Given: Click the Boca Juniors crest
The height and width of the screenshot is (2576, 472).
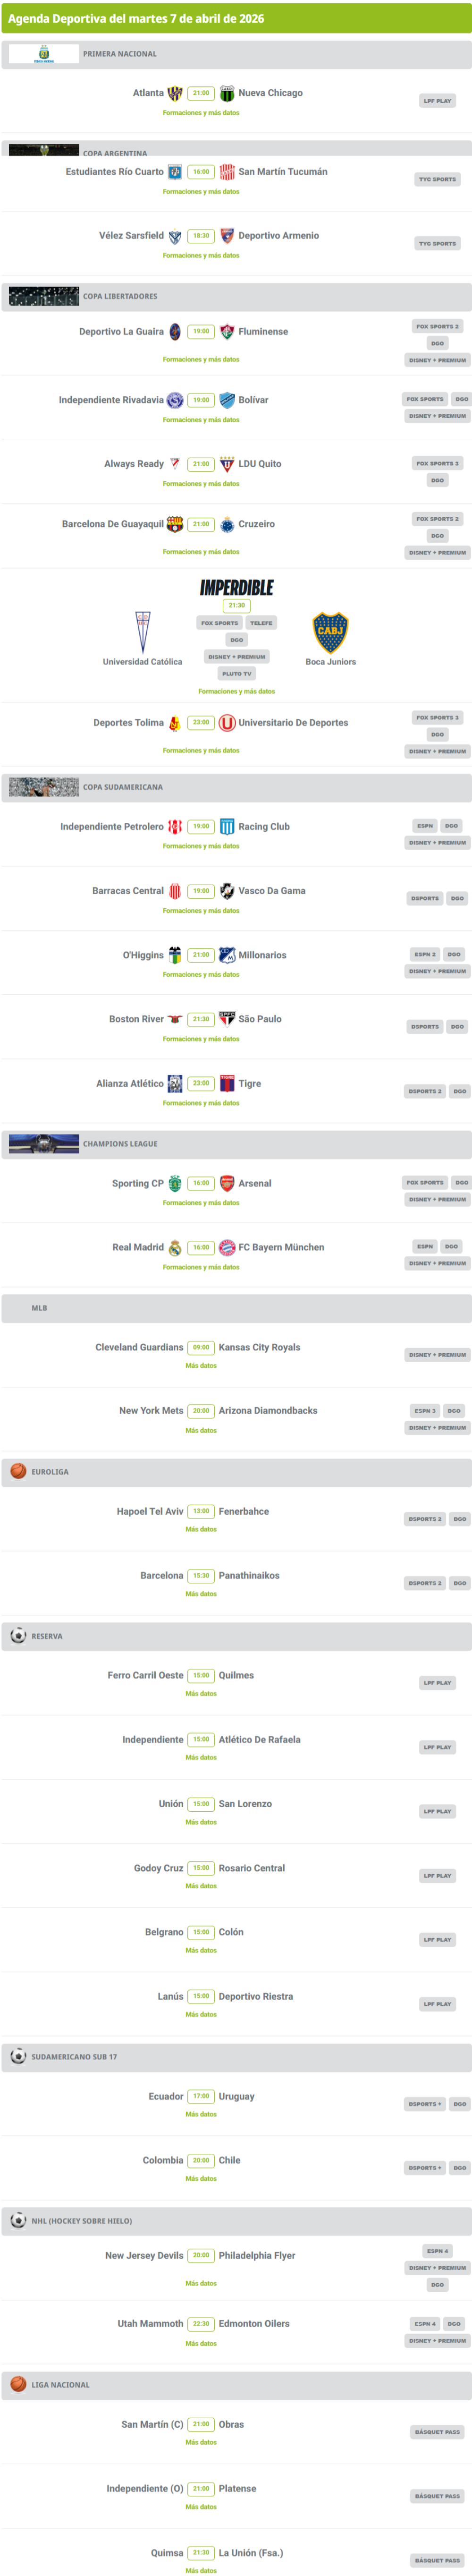Looking at the screenshot, I should coord(330,632).
